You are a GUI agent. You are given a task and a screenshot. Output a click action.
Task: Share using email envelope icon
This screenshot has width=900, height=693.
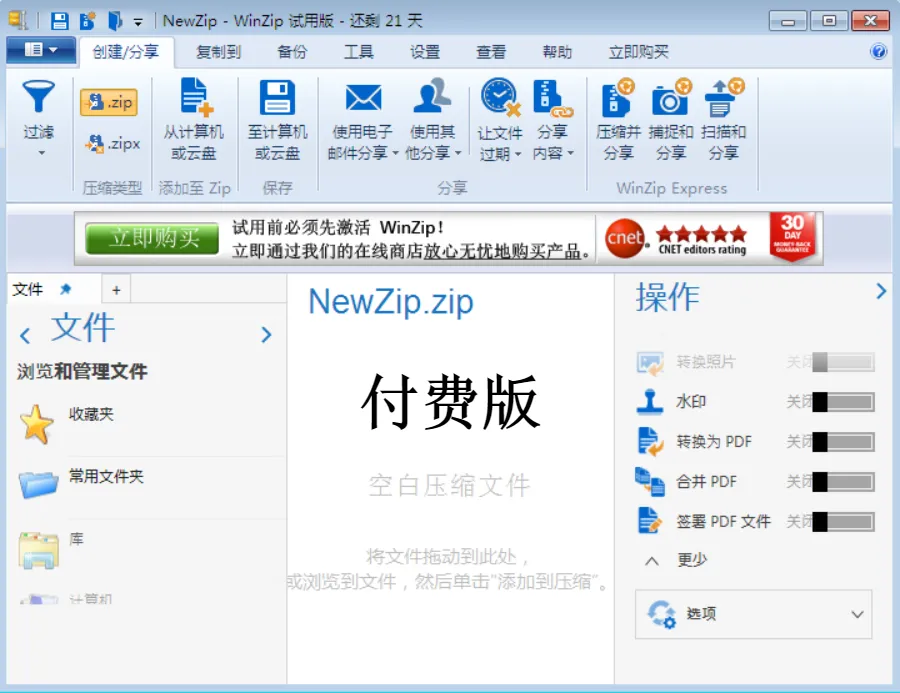coord(363,98)
